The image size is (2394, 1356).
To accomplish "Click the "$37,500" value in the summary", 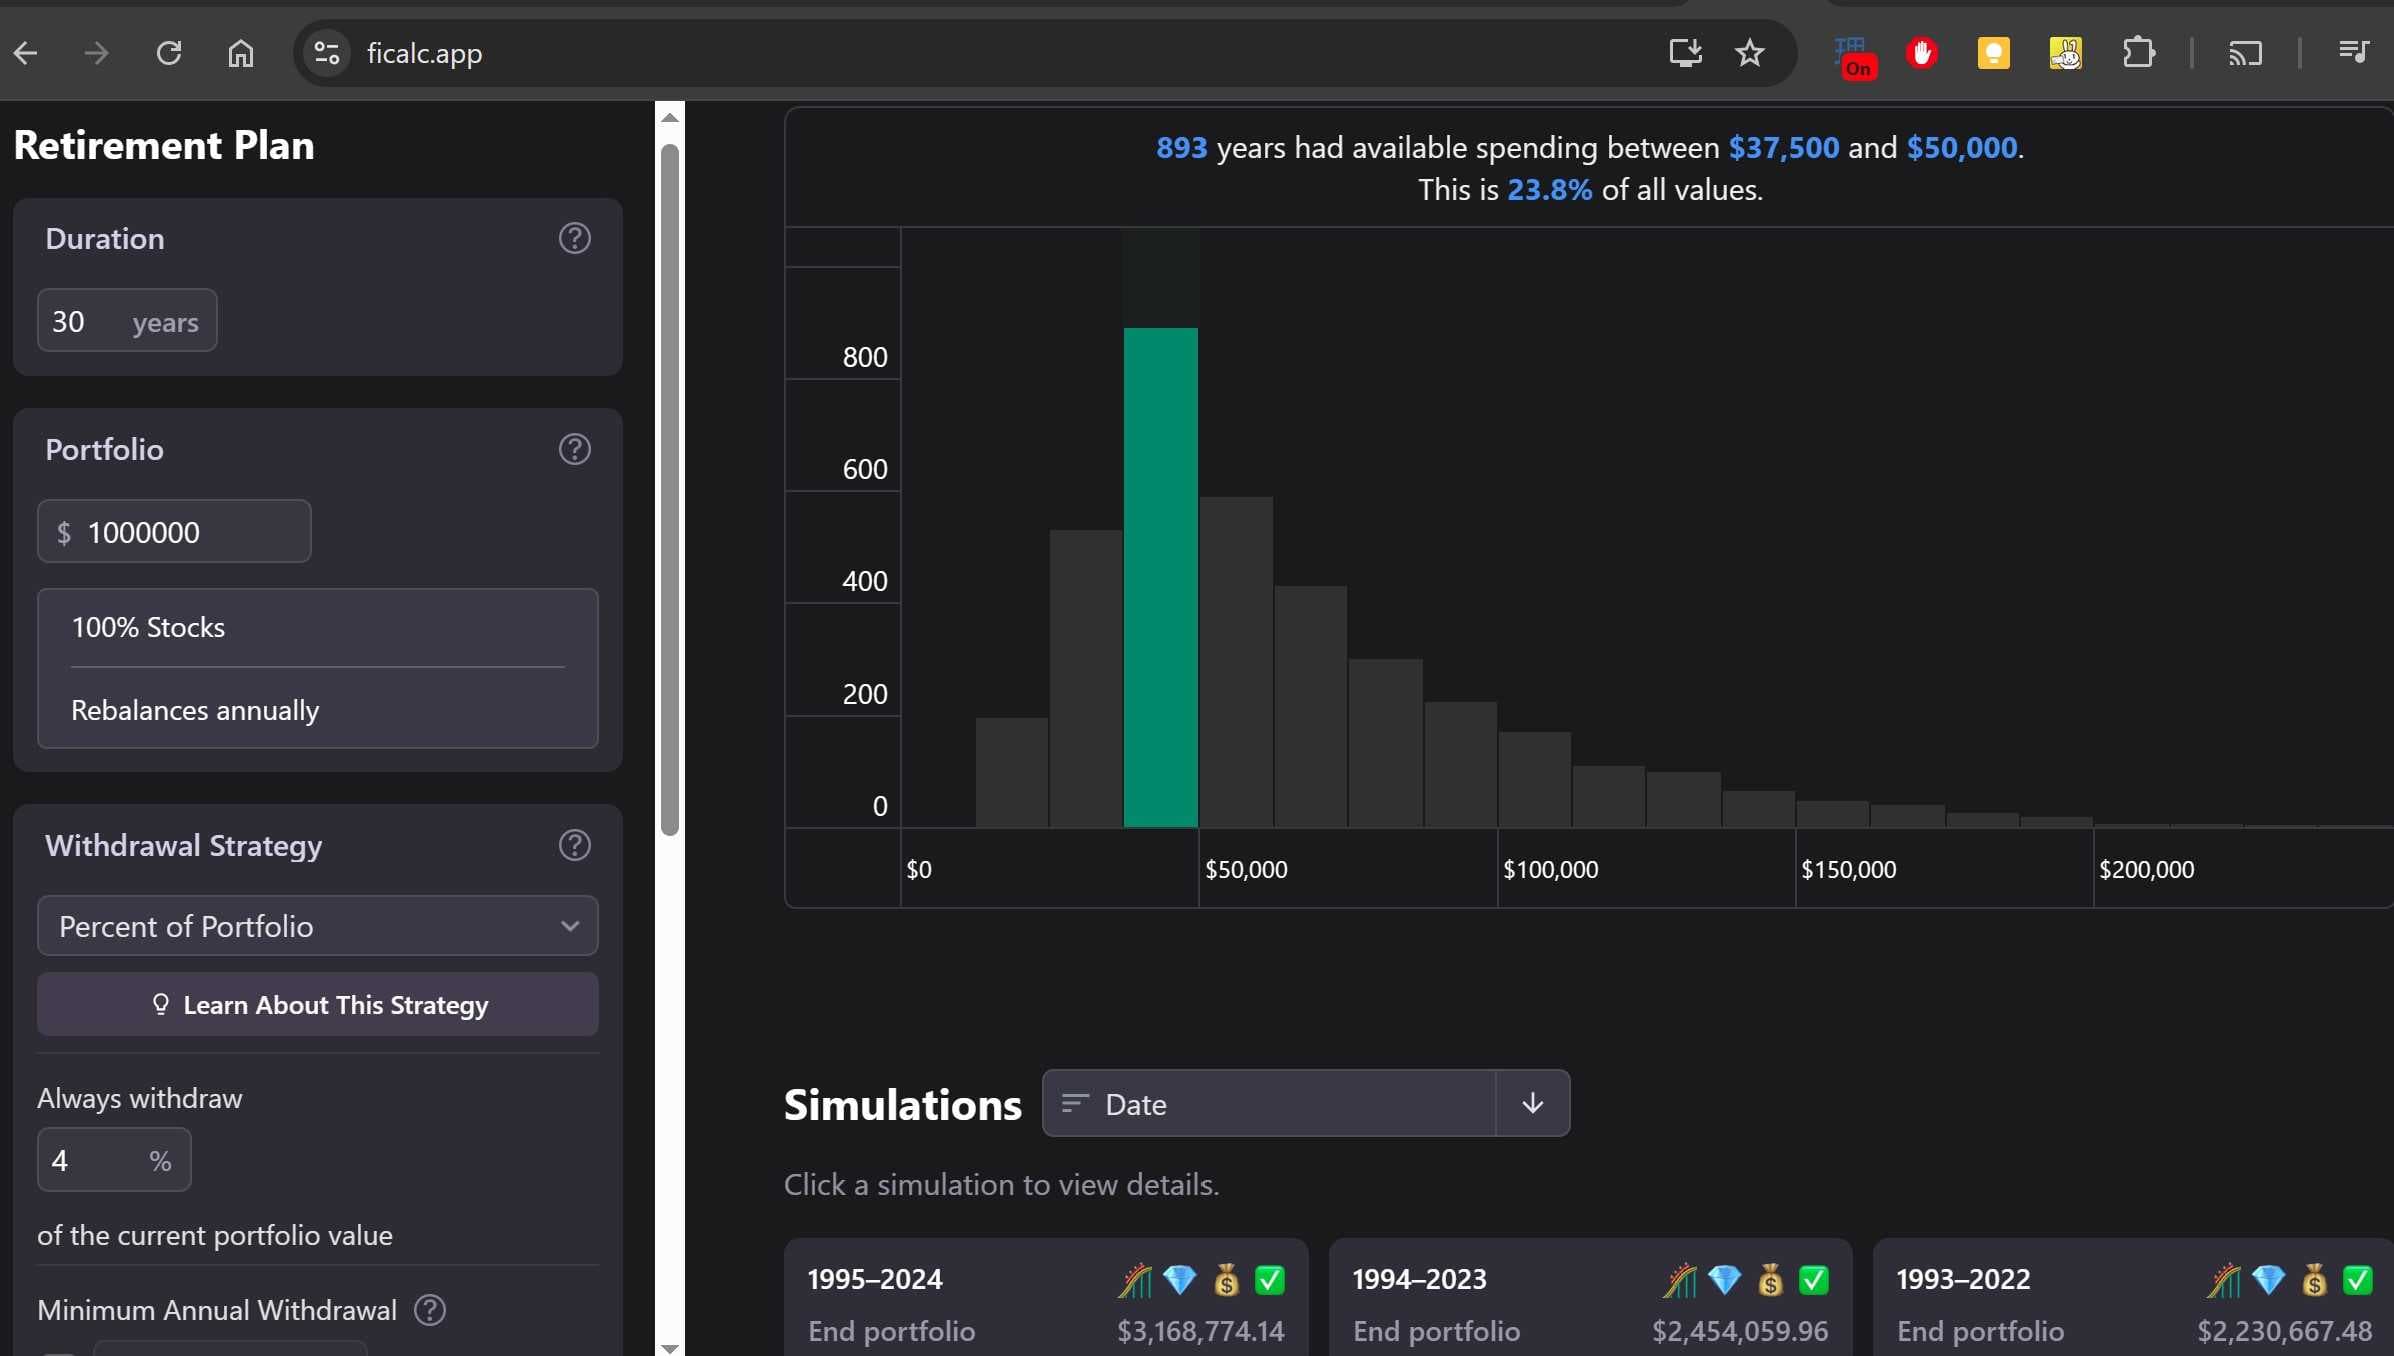I will pos(1784,148).
